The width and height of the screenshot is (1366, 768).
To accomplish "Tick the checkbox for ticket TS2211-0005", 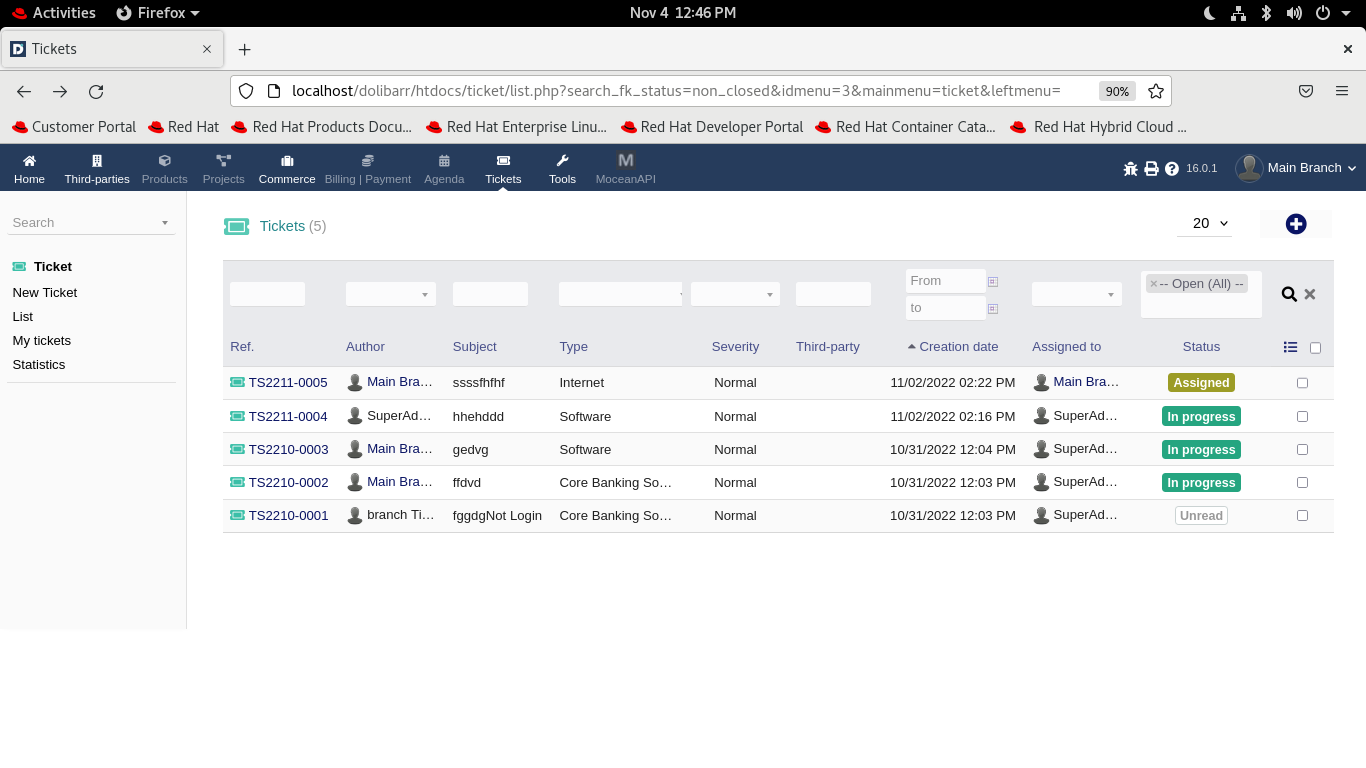I will point(1302,383).
